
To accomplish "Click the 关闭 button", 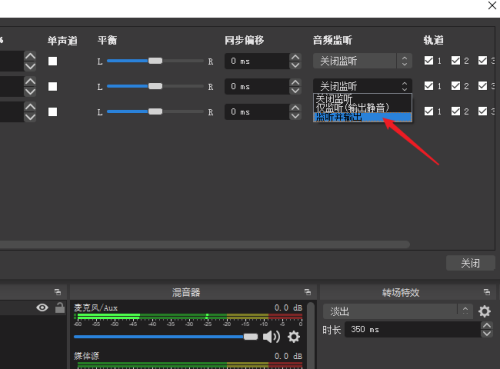I will coord(470,263).
